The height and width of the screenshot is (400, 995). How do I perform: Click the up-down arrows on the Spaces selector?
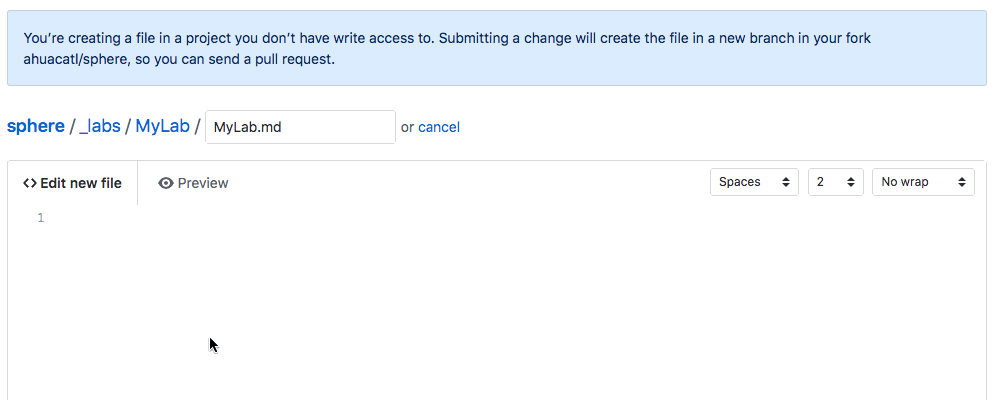click(x=786, y=182)
